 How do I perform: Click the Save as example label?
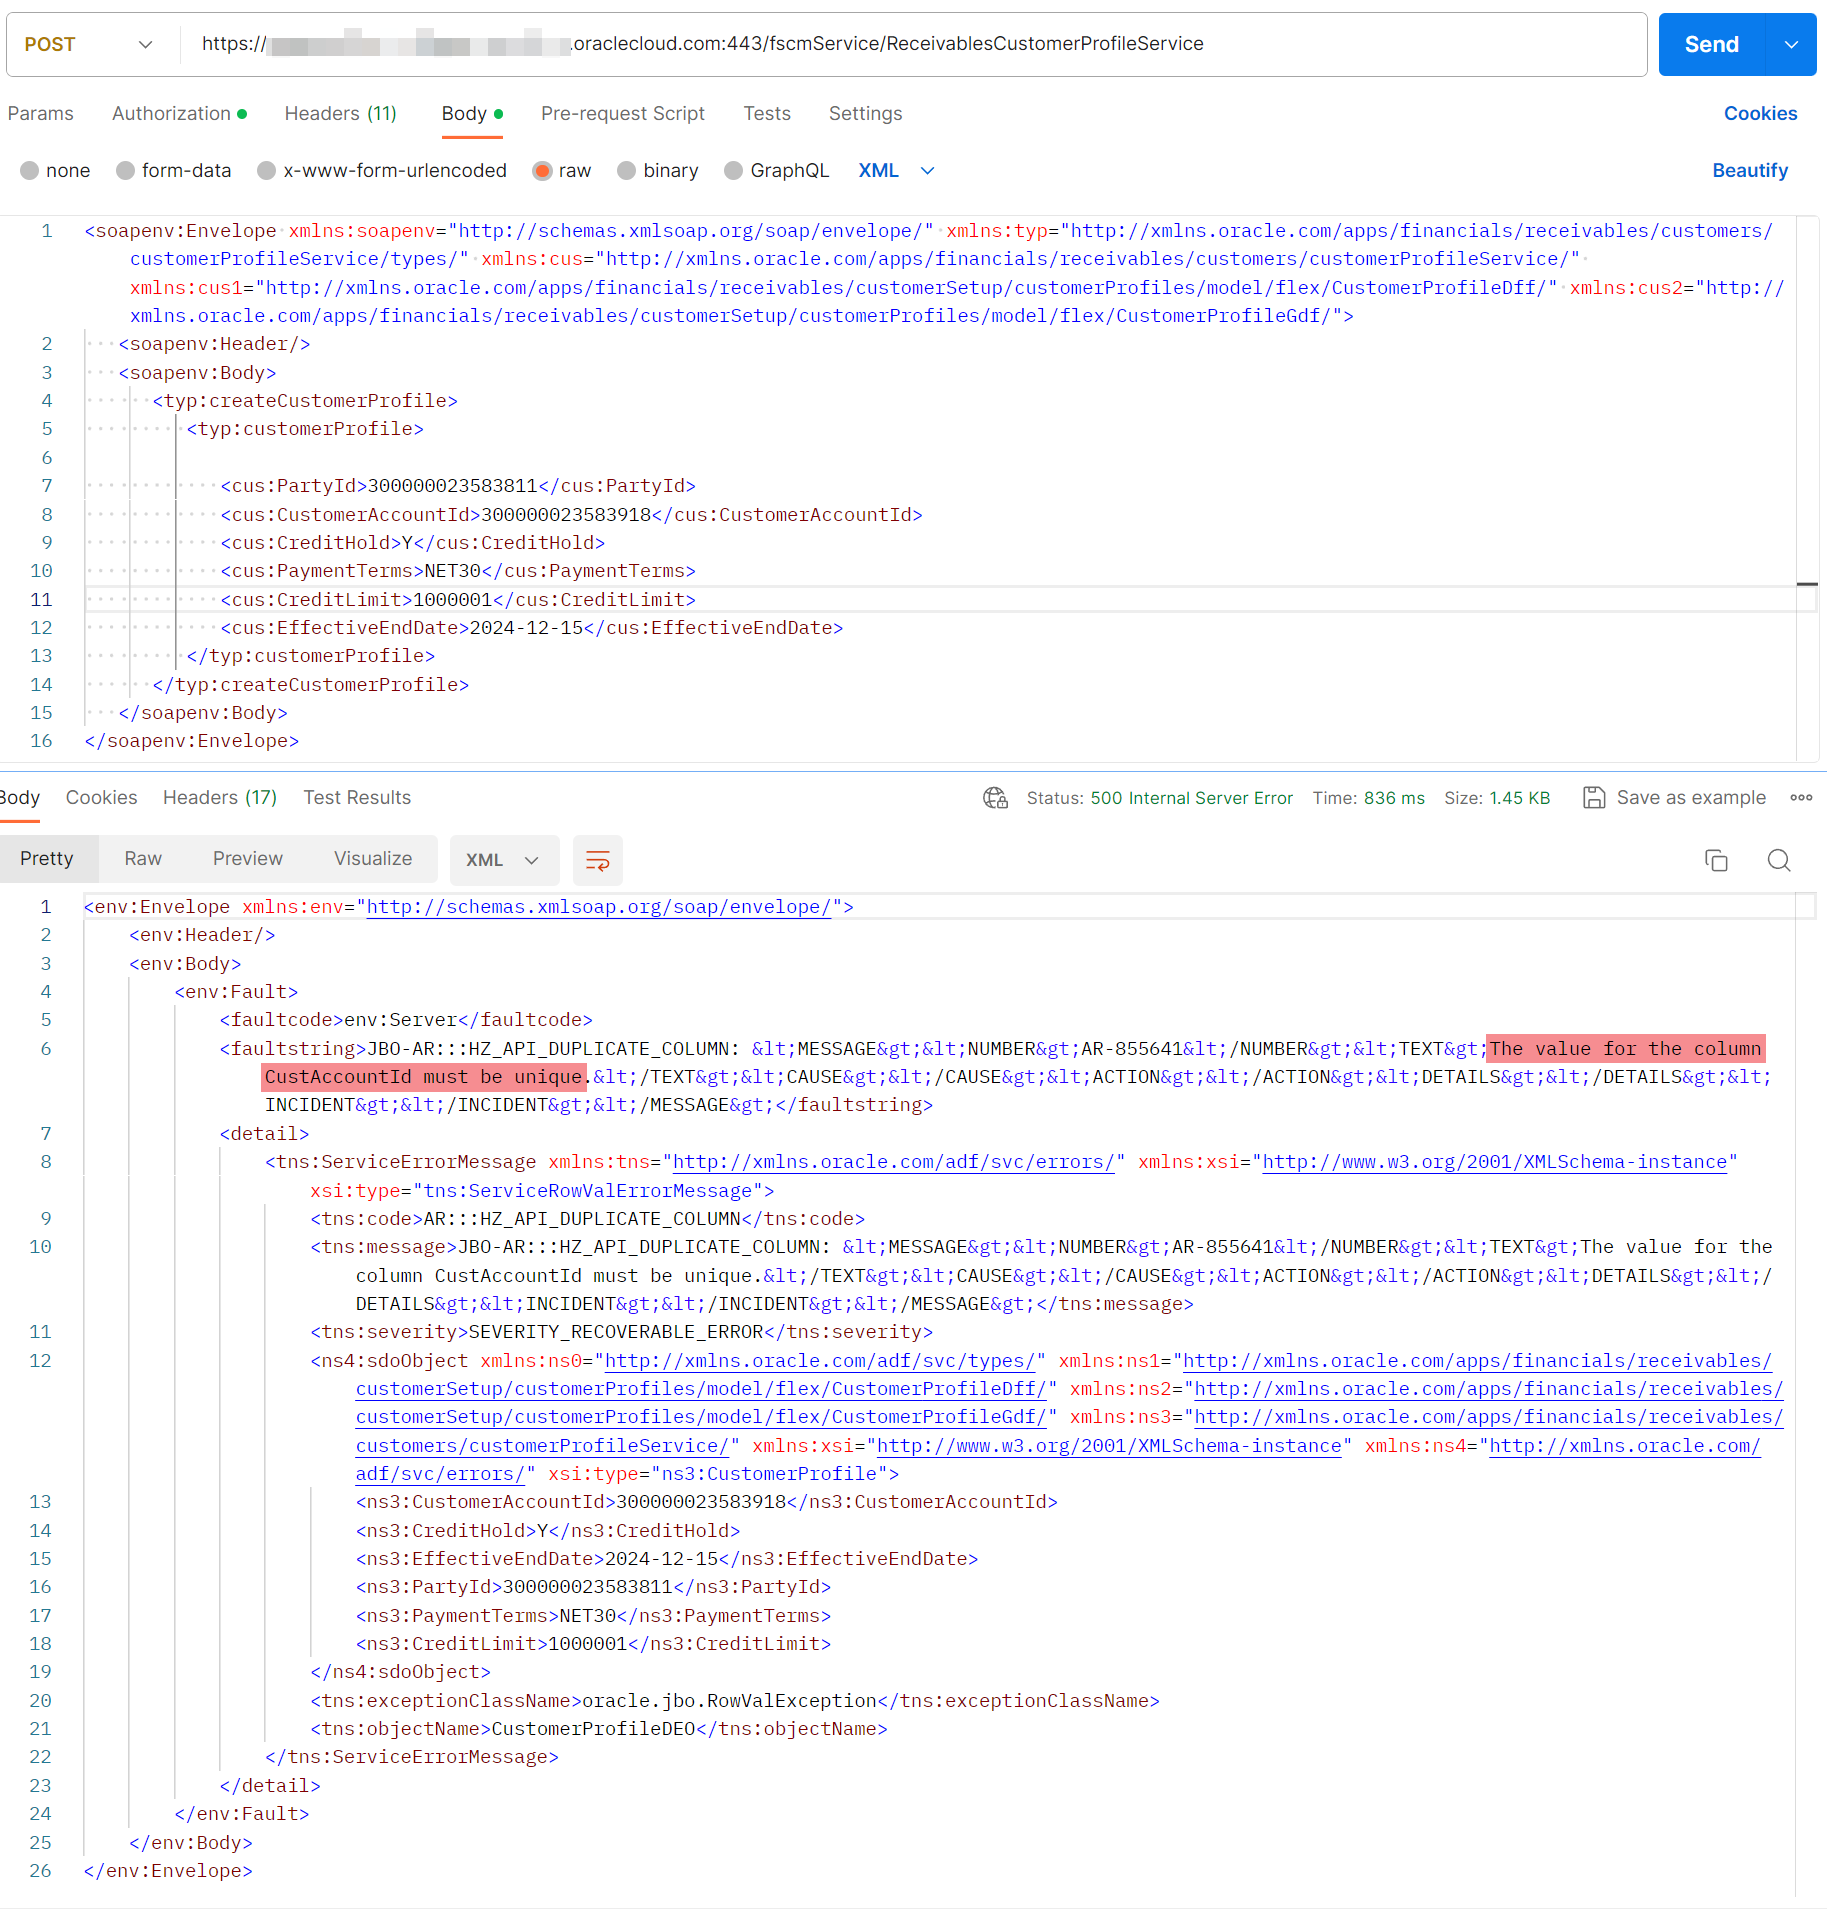coord(1691,798)
